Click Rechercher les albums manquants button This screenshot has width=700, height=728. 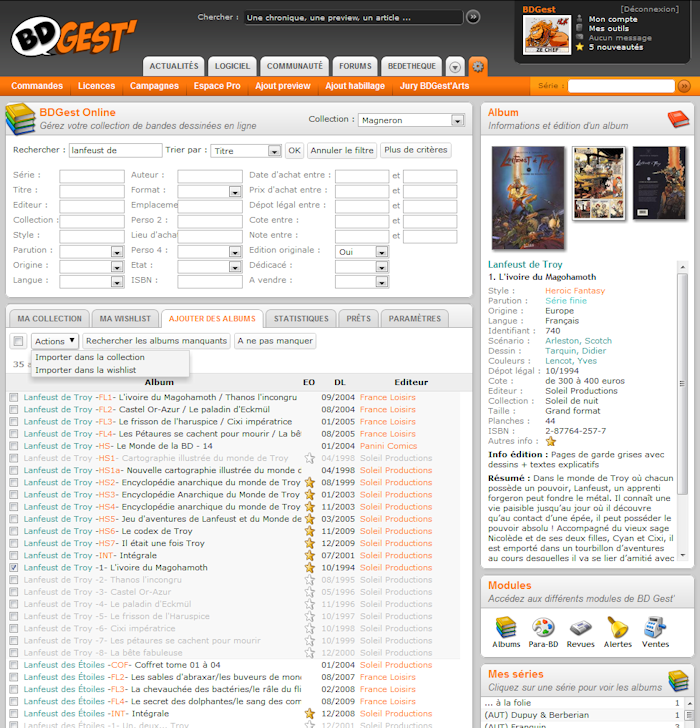156,341
